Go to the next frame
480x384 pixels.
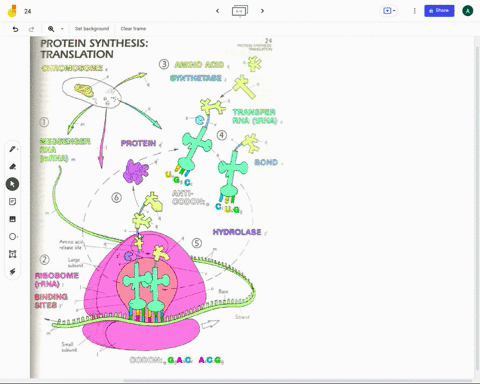[262, 11]
